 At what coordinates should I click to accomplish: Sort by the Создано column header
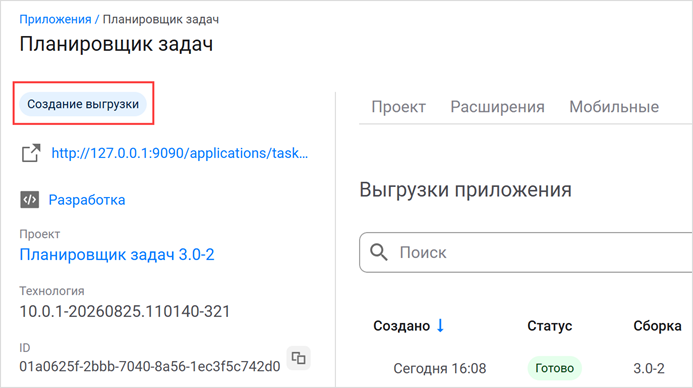click(401, 326)
